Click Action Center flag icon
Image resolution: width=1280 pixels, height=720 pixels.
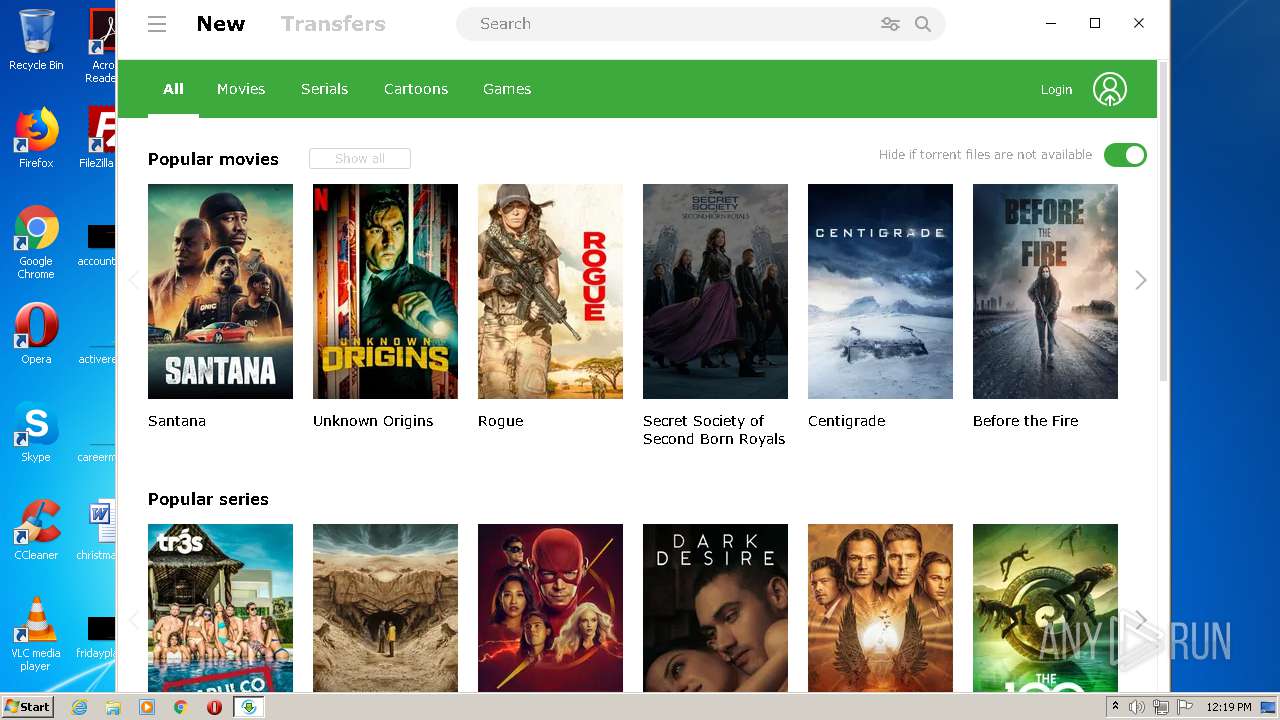point(1184,707)
